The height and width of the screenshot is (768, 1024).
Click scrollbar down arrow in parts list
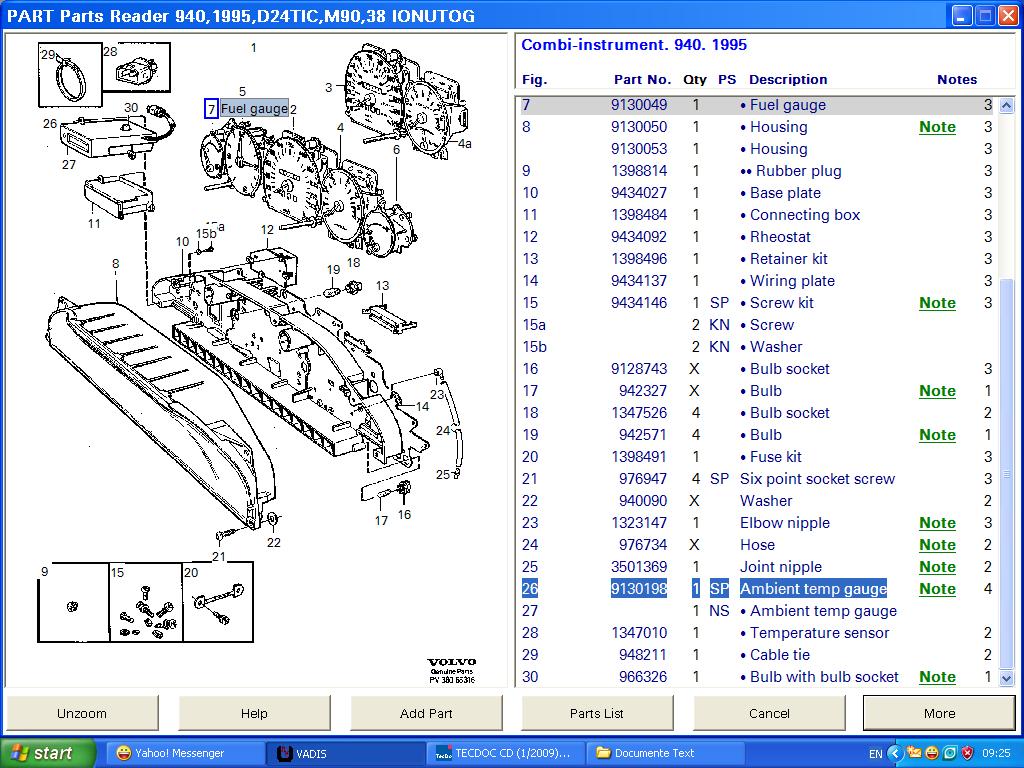(1007, 678)
